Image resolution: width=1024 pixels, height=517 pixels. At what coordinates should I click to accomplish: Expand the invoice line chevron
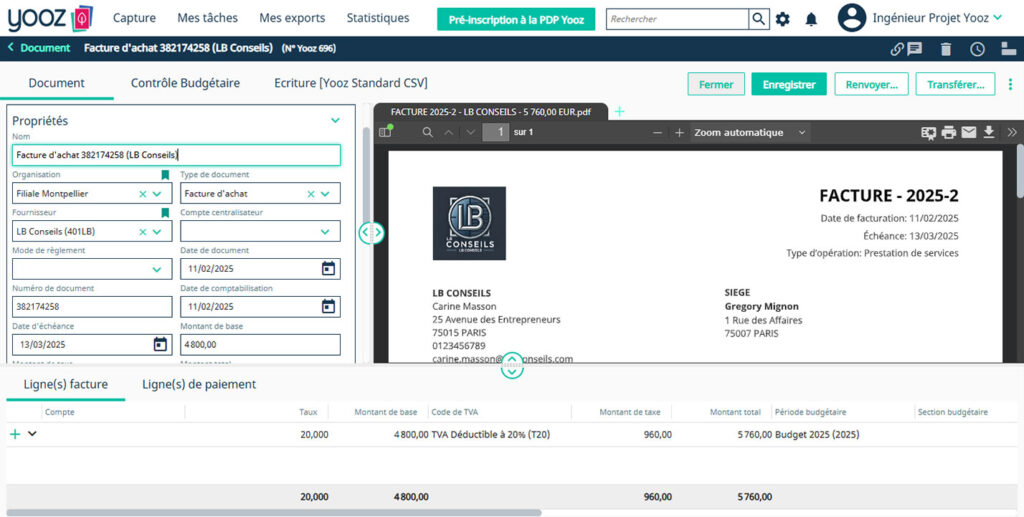32,433
